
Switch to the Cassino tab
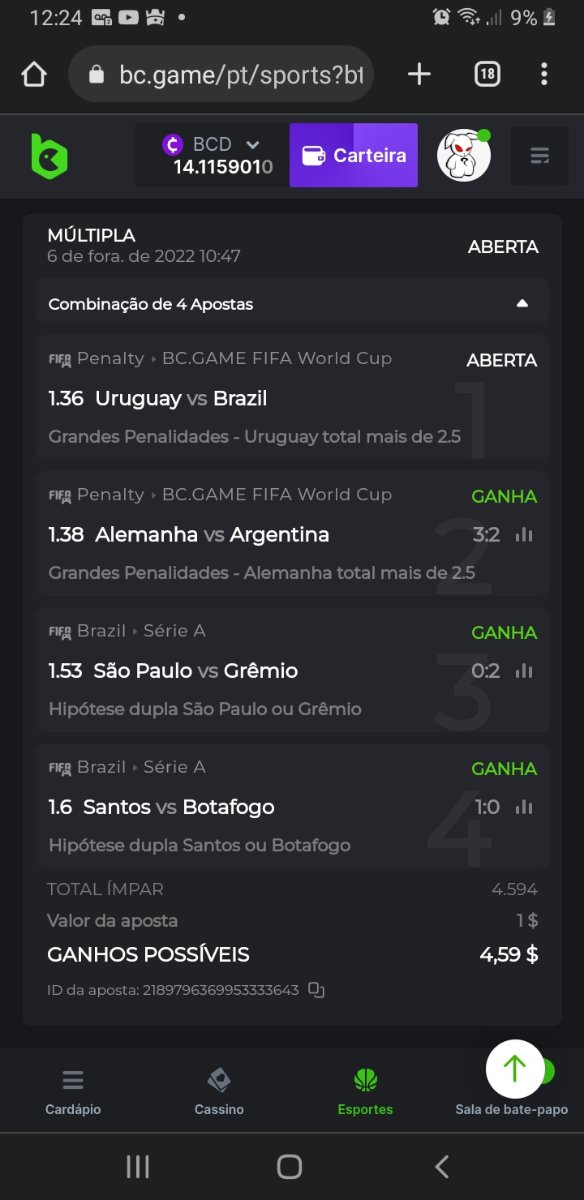pos(219,1092)
